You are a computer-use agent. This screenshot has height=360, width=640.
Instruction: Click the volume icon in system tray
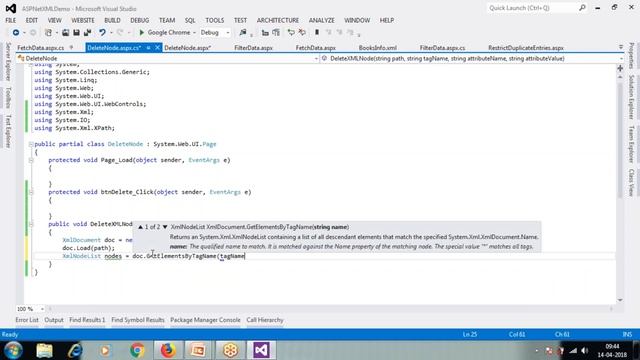pyautogui.click(x=584, y=351)
